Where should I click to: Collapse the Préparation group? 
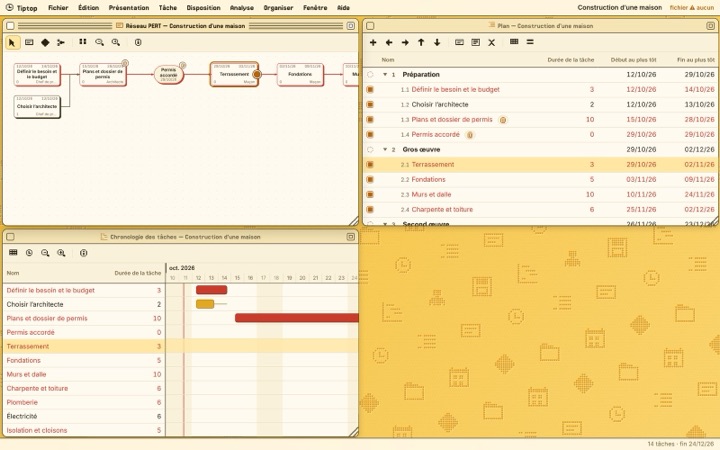click(x=385, y=74)
